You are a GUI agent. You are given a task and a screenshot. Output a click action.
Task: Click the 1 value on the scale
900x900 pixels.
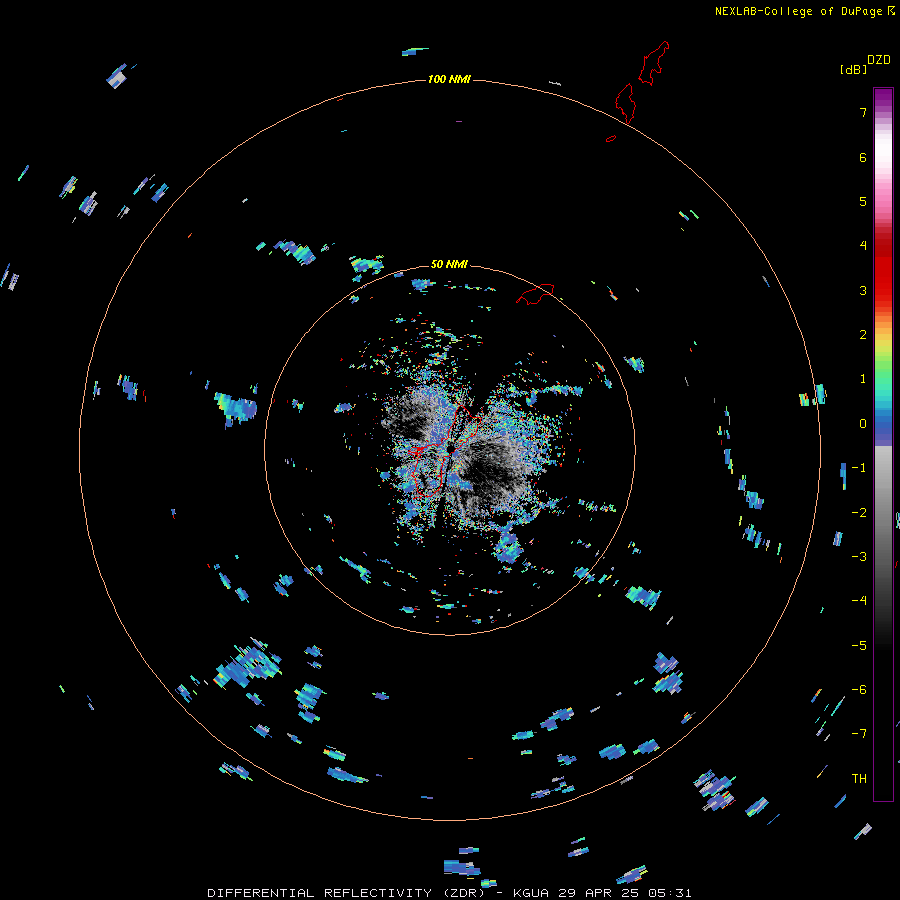[863, 379]
